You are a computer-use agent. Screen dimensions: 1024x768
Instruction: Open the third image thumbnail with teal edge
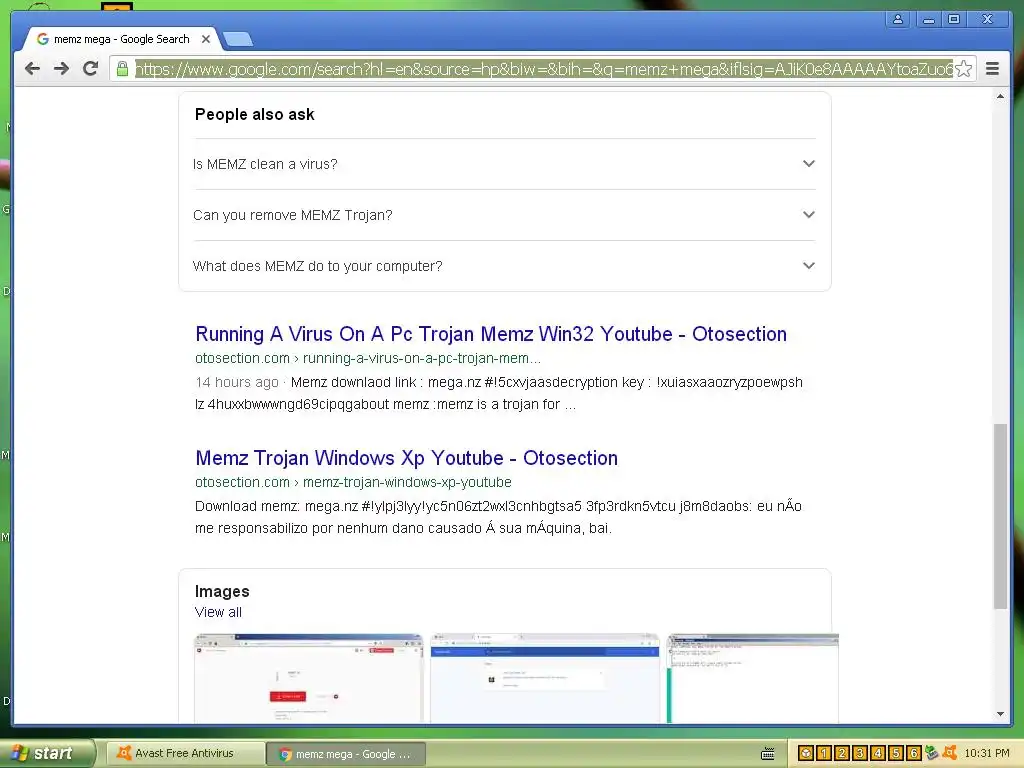[752, 678]
